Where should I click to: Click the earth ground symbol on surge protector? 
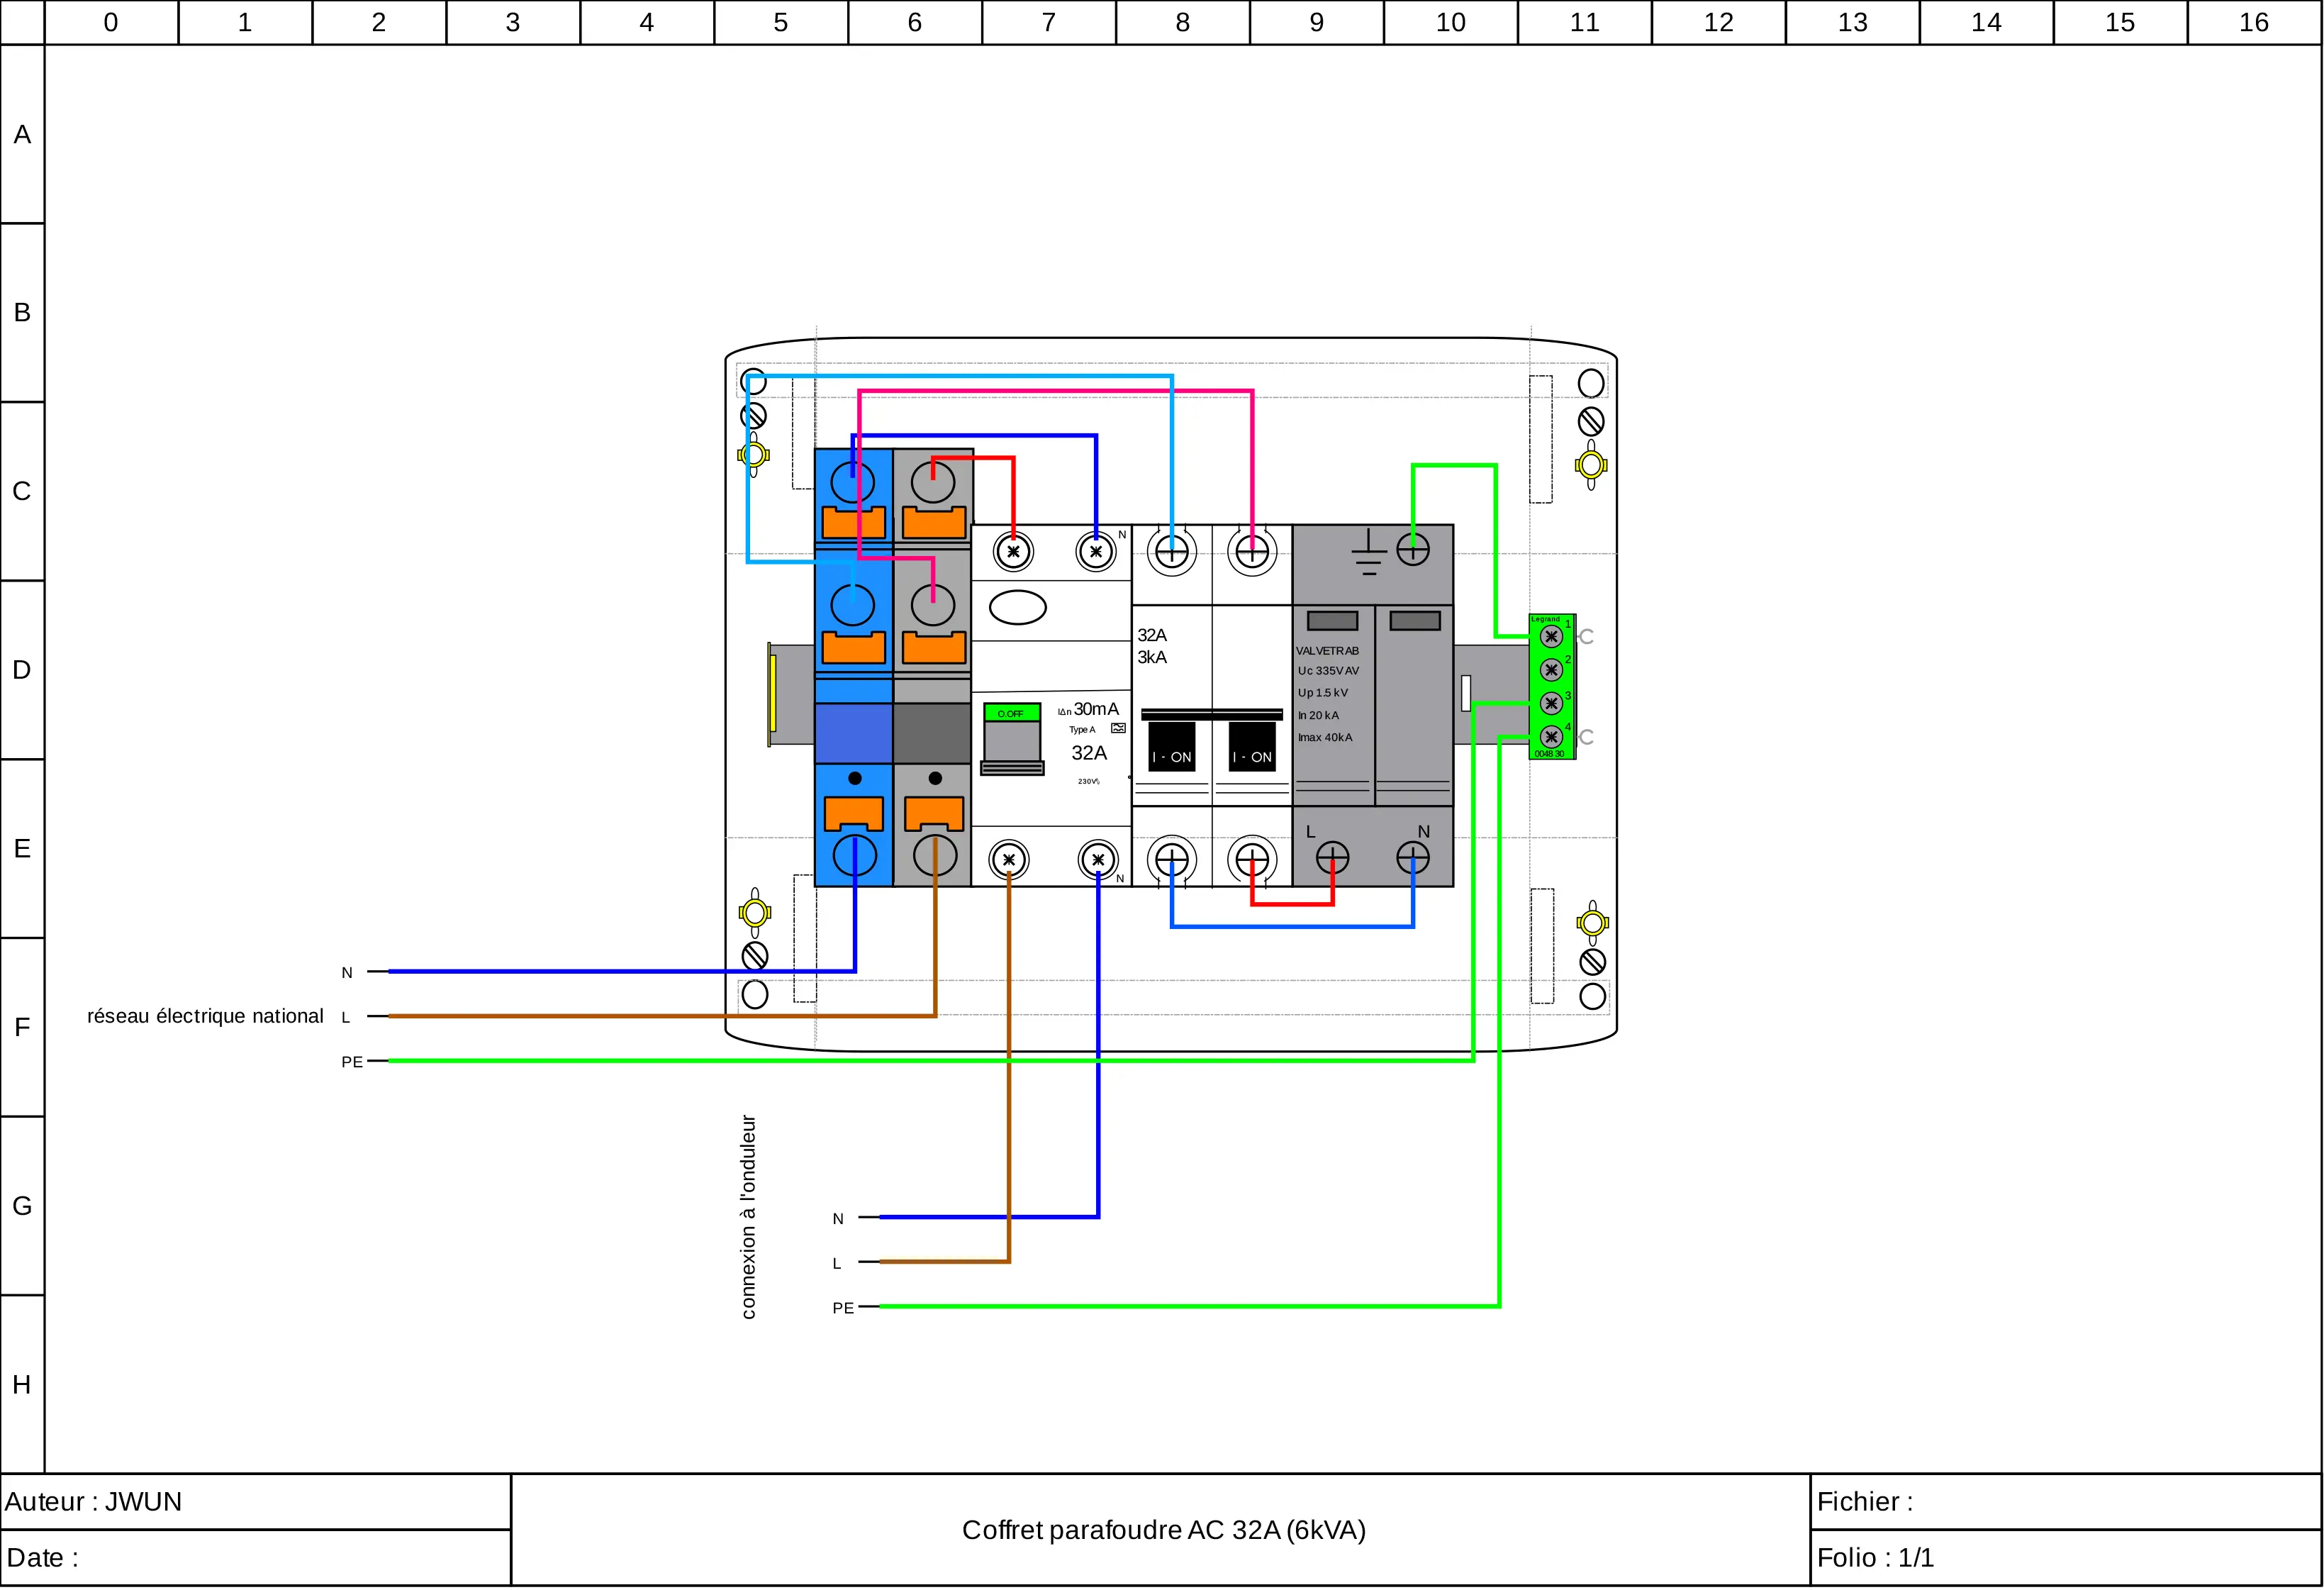pos(1368,553)
